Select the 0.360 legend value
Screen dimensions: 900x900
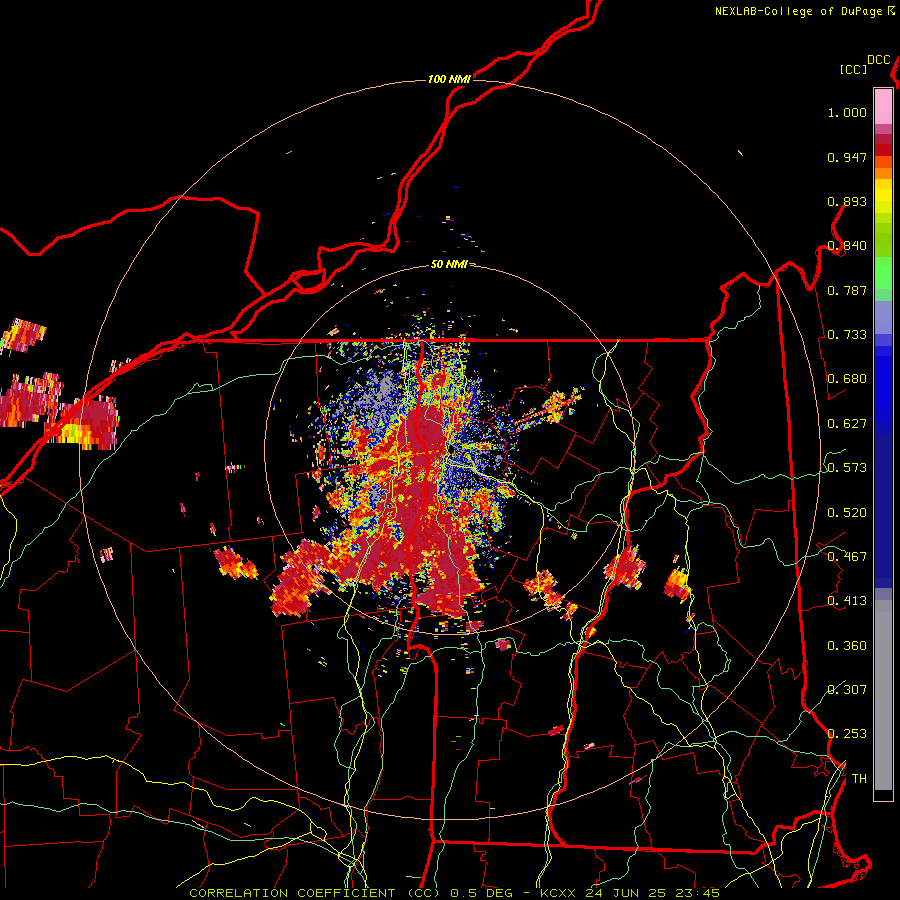847,646
